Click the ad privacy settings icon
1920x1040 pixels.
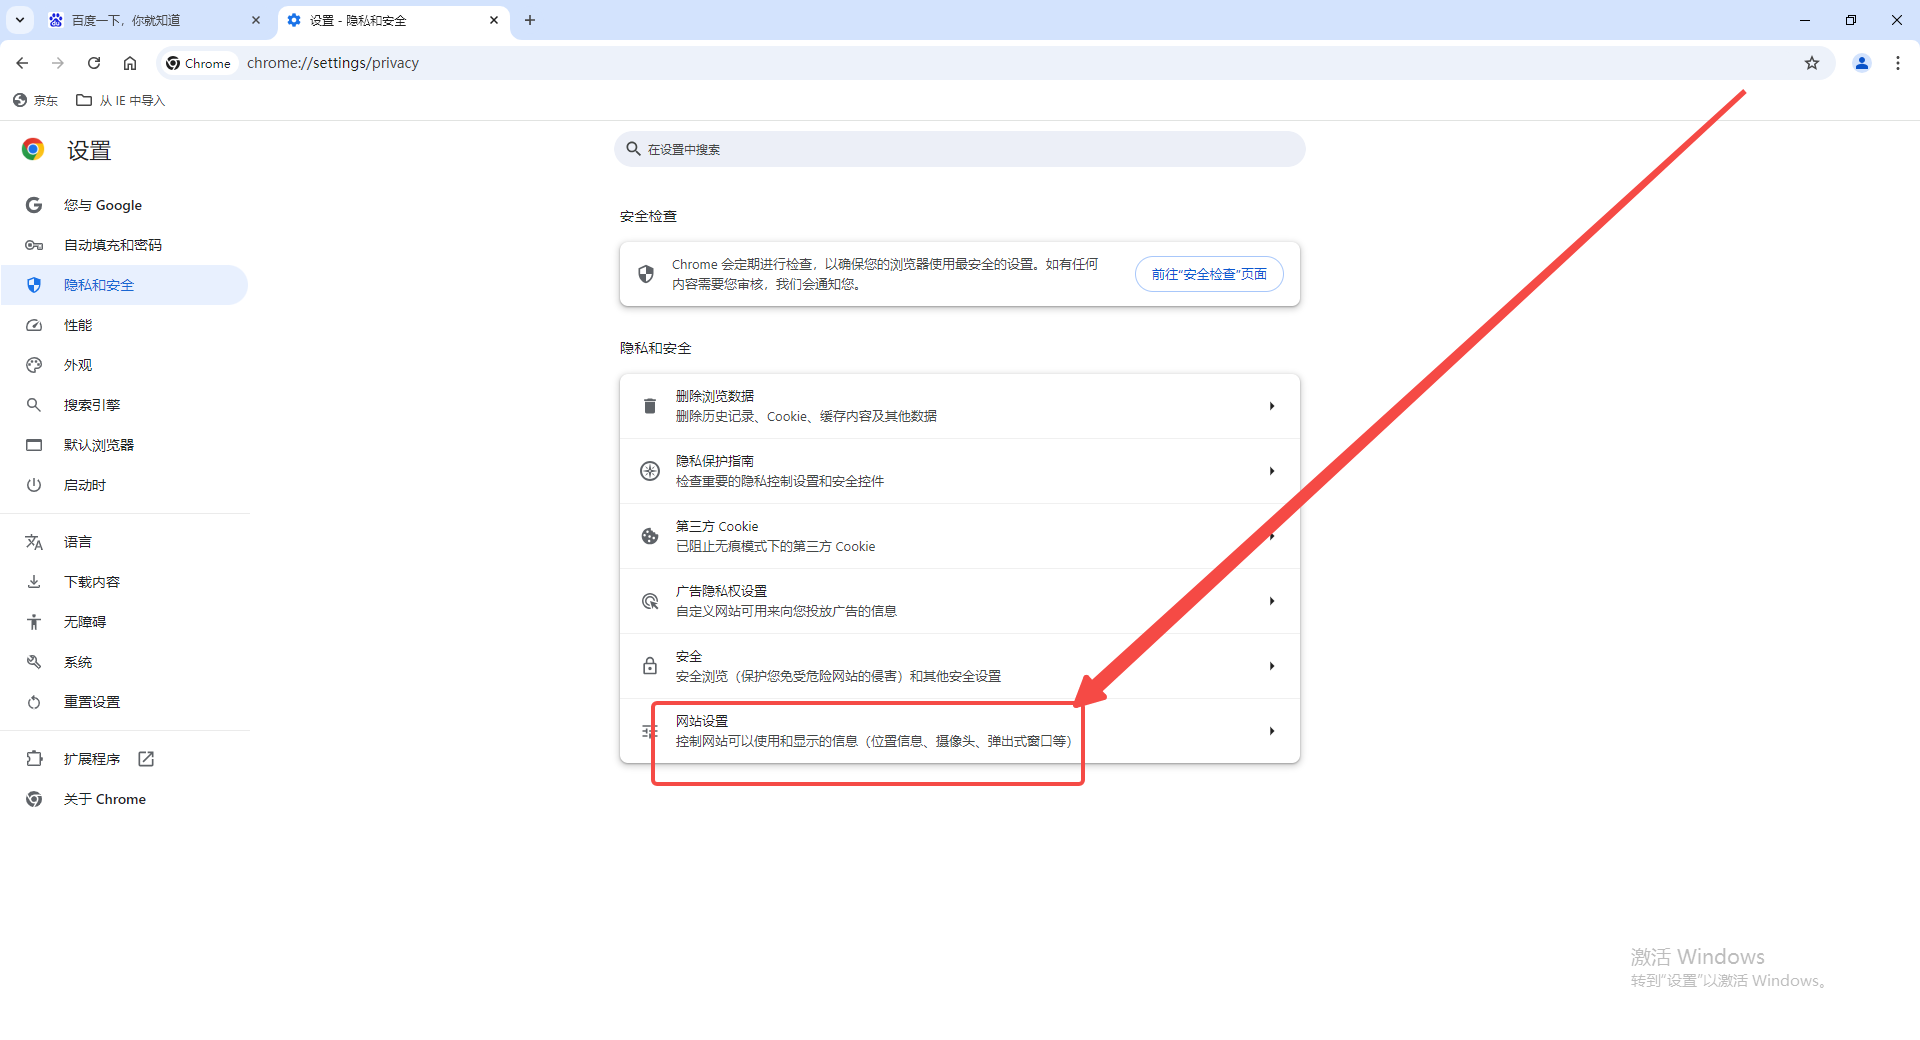[650, 601]
